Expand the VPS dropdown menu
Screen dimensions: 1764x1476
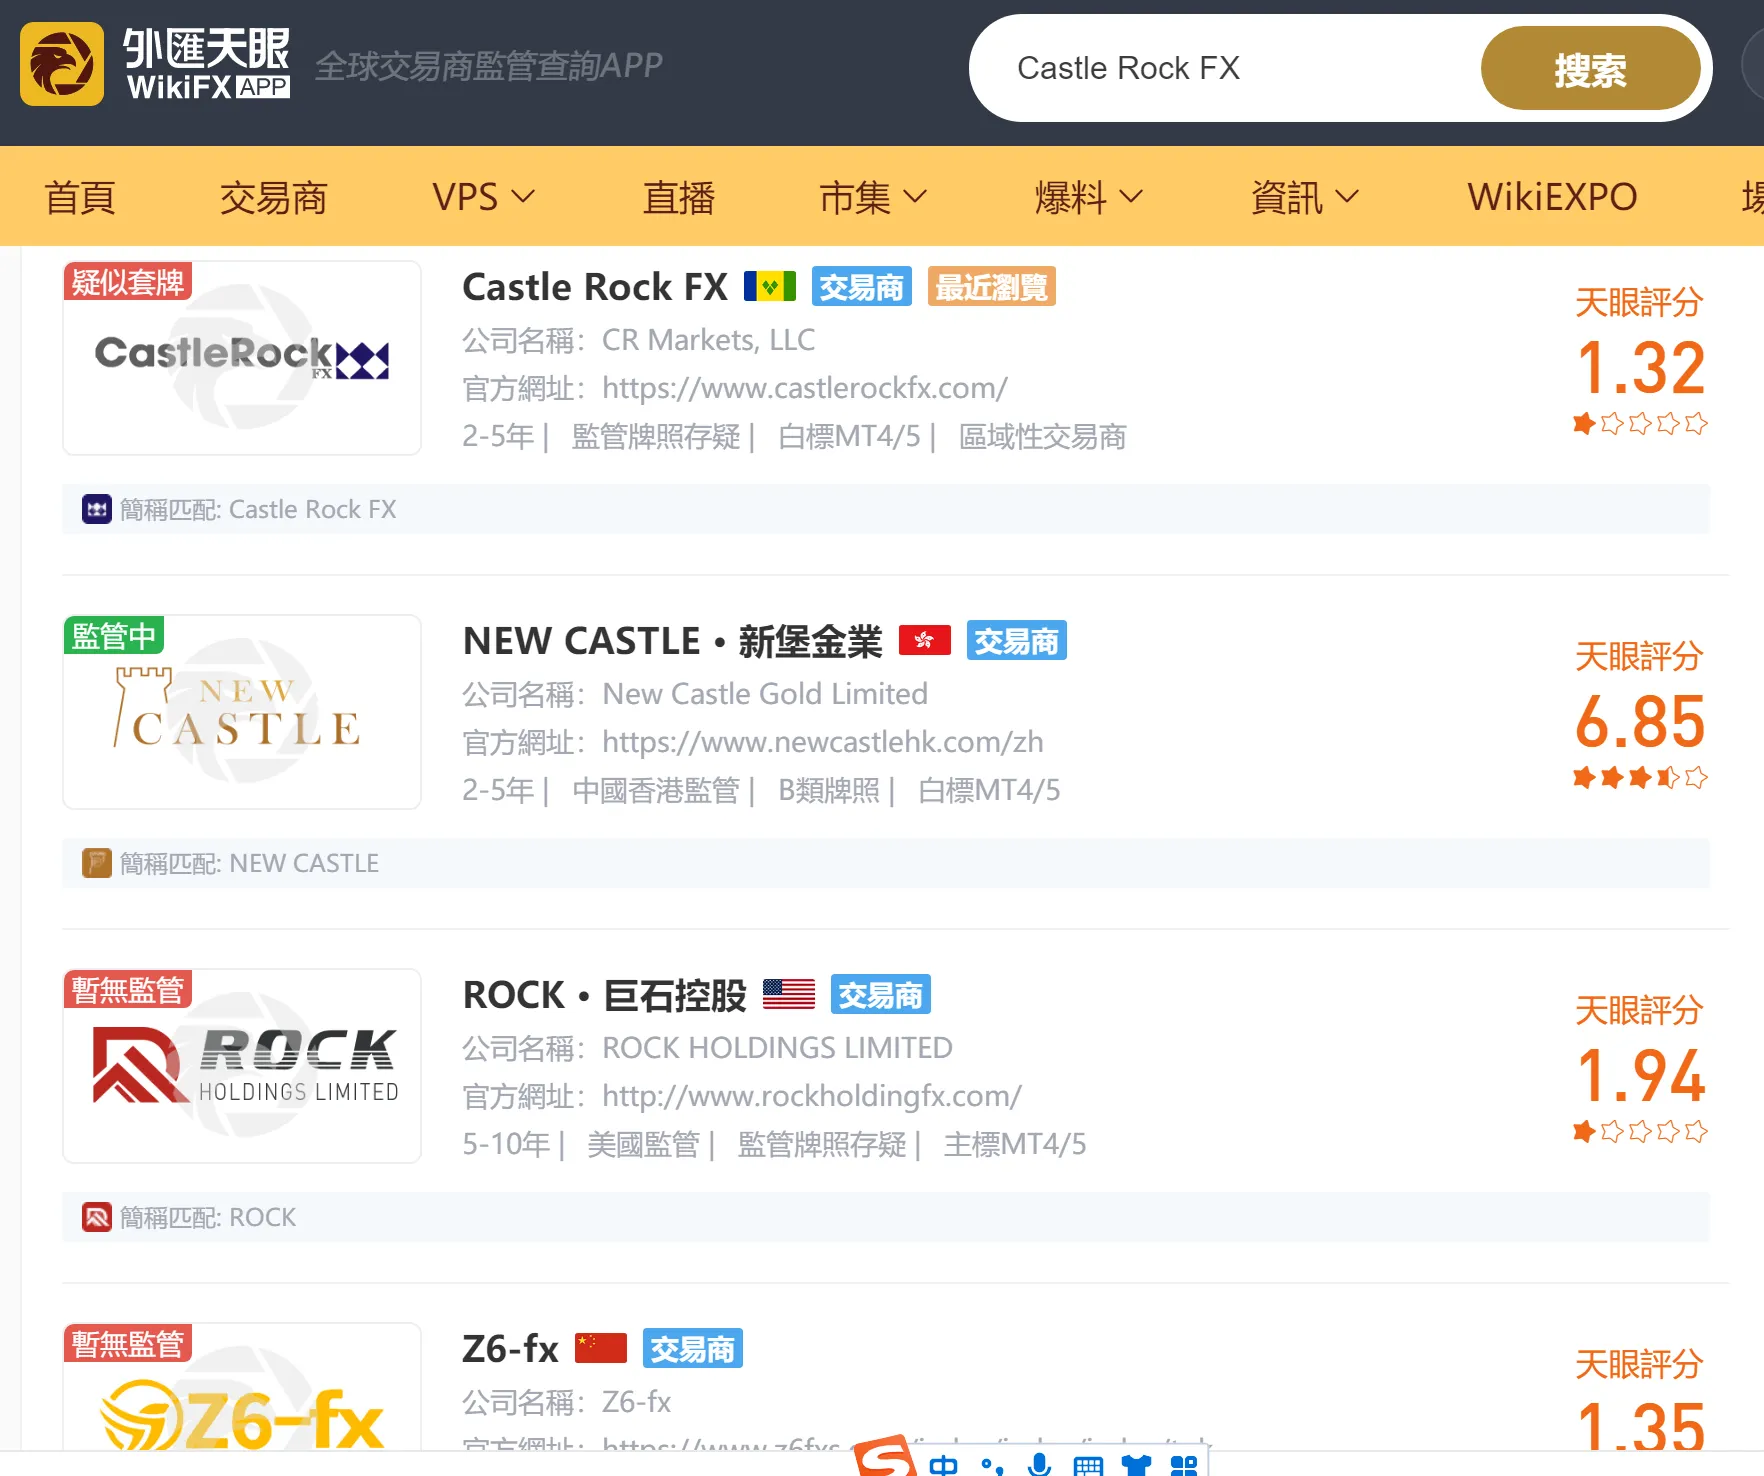coord(484,197)
